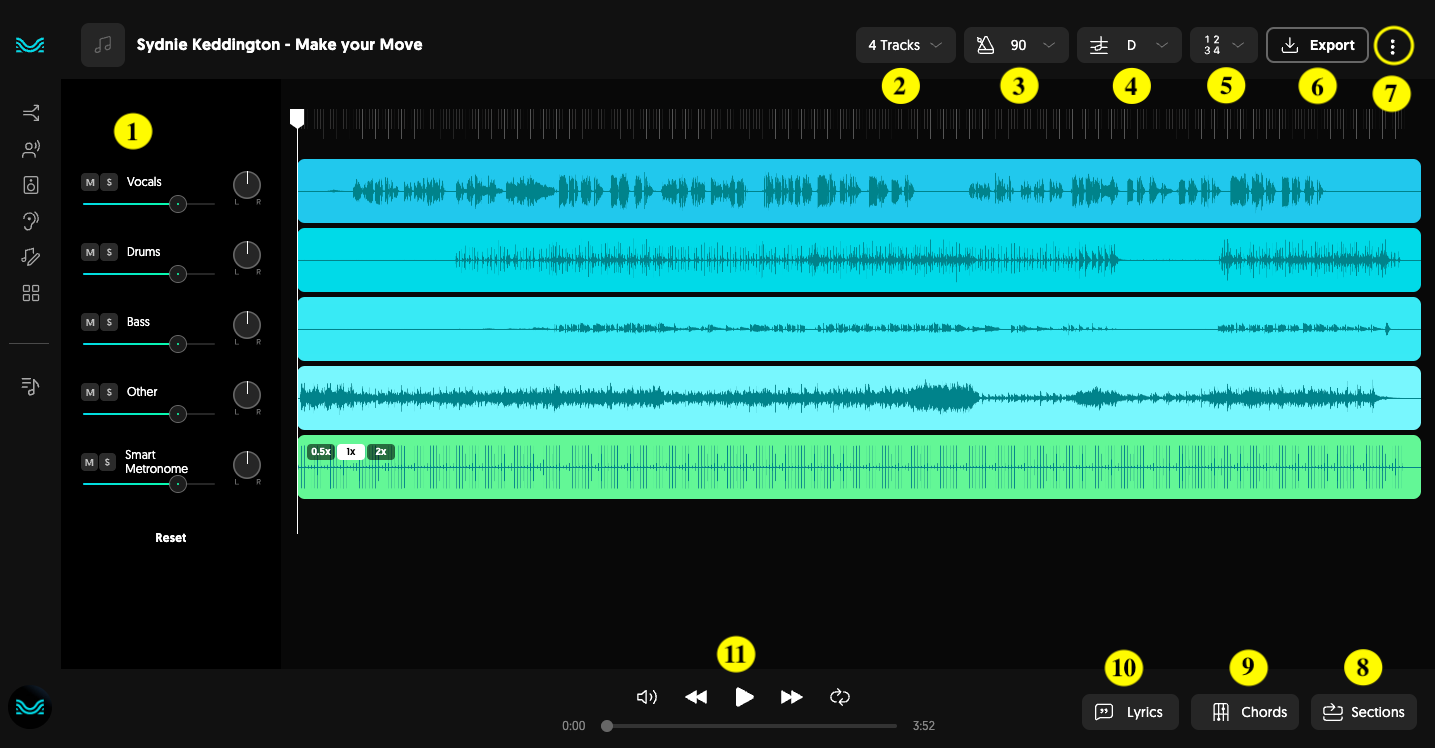Reset all mixer settings
Image resolution: width=1435 pixels, height=748 pixels.
click(x=170, y=537)
